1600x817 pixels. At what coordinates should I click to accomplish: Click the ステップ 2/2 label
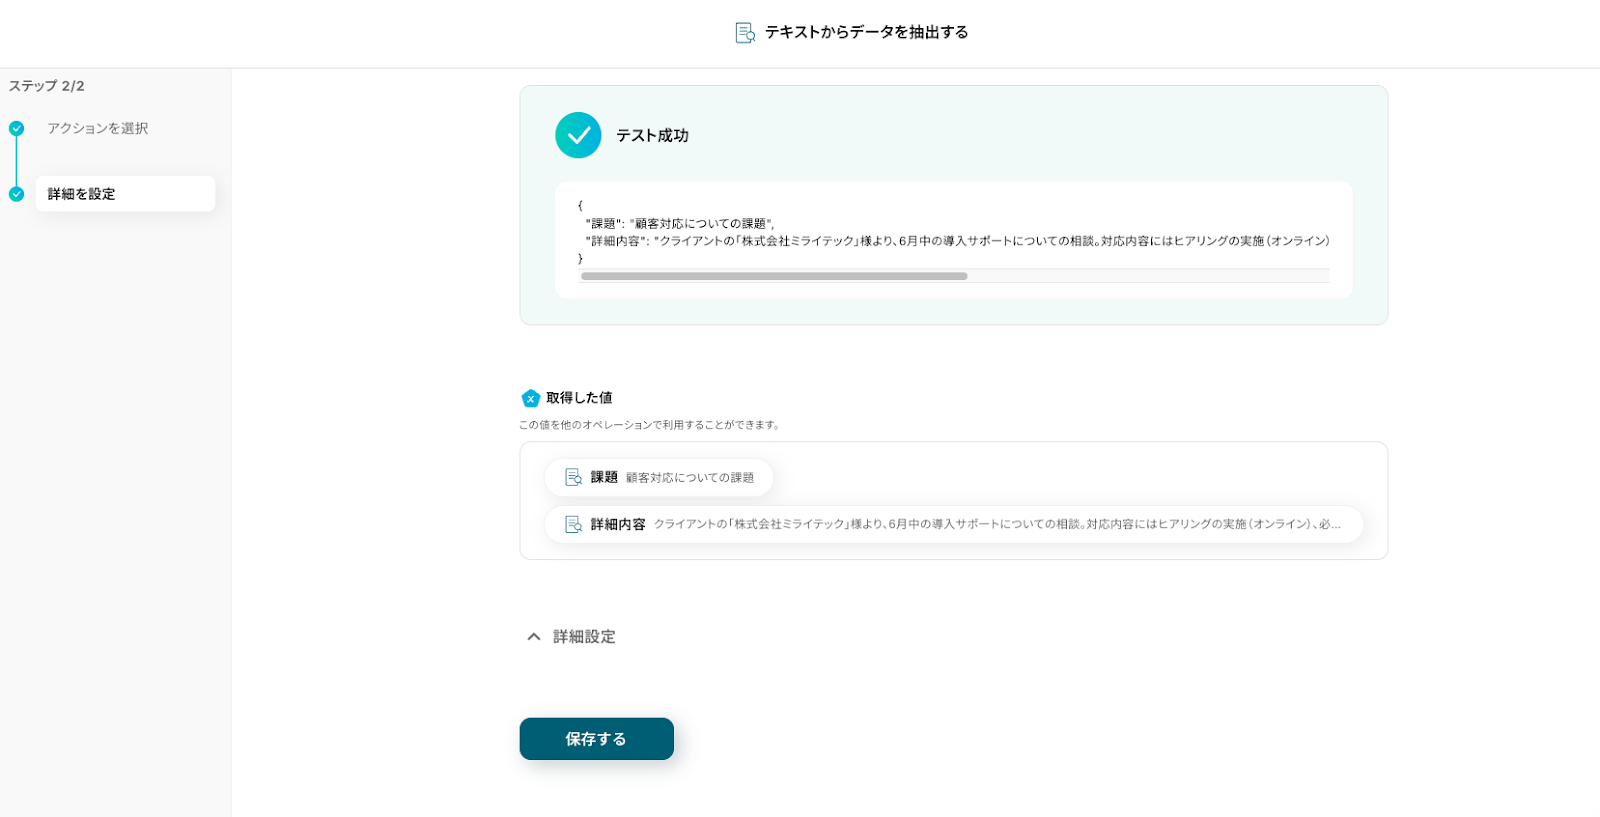[x=47, y=86]
